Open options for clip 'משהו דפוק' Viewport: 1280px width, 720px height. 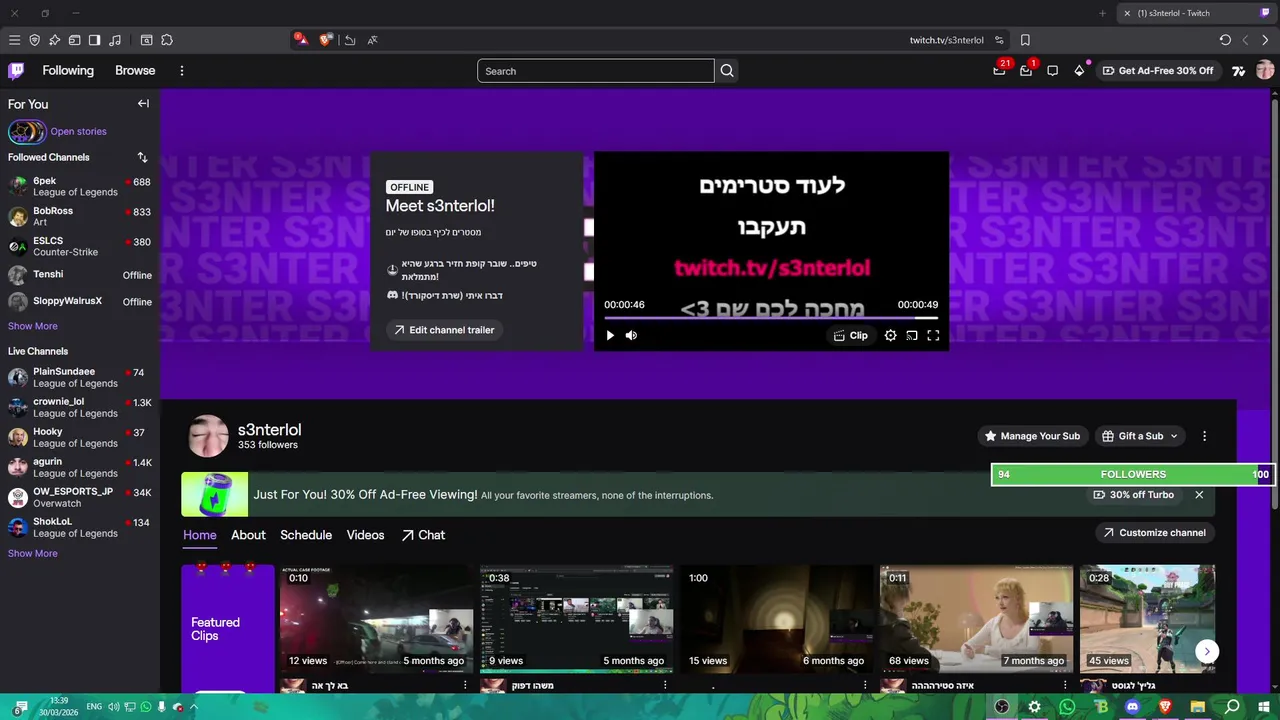[x=665, y=685]
